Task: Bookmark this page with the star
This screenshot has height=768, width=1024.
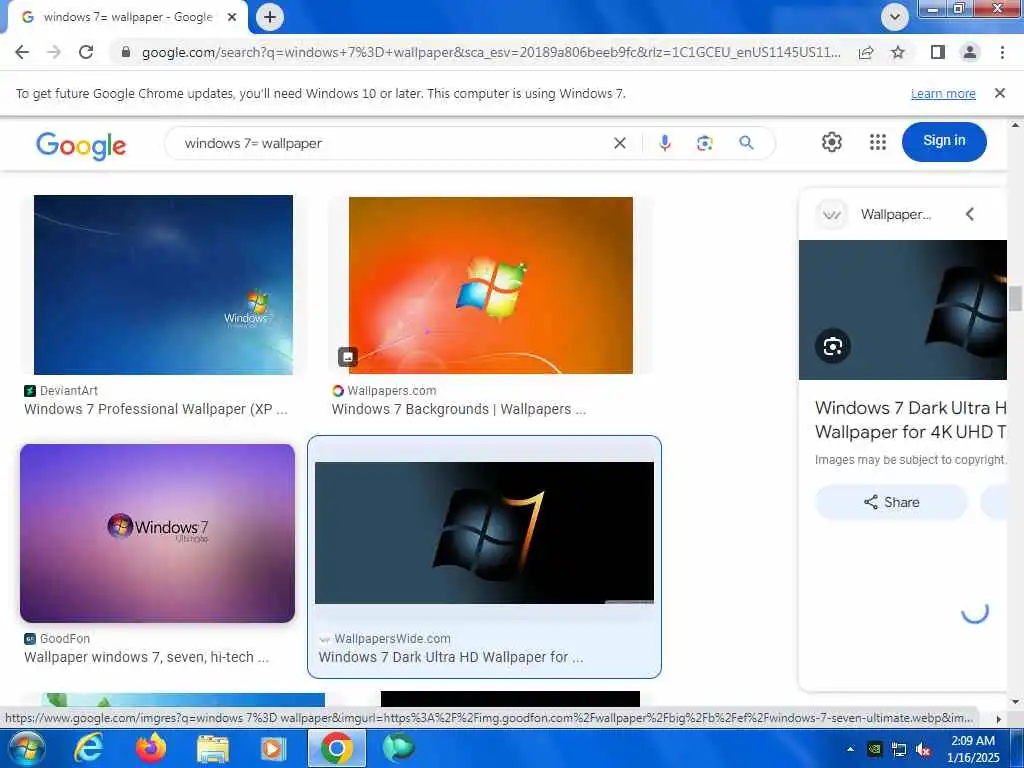Action: pyautogui.click(x=898, y=52)
